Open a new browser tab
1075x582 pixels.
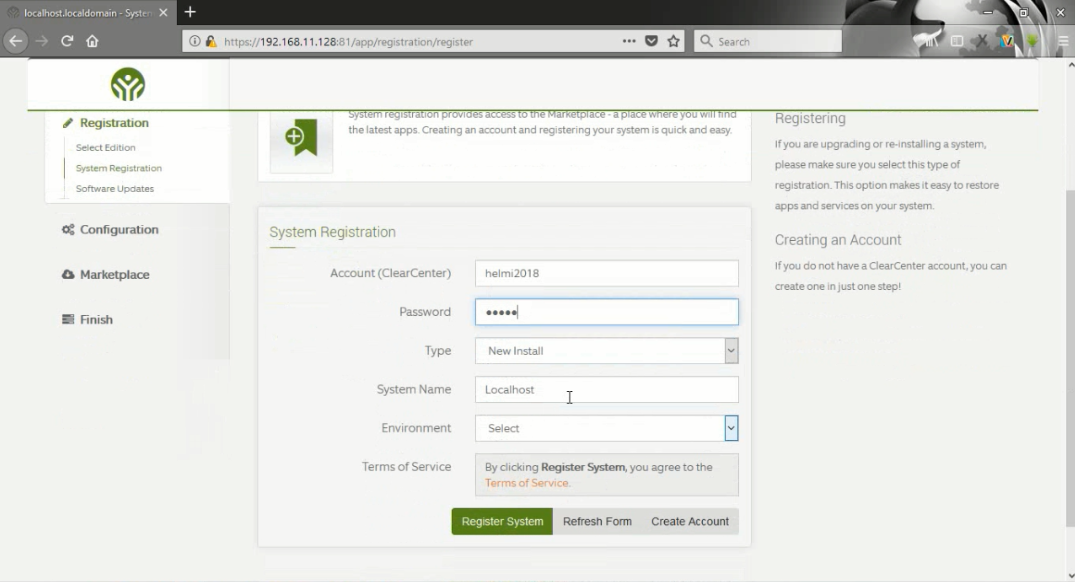pos(190,12)
